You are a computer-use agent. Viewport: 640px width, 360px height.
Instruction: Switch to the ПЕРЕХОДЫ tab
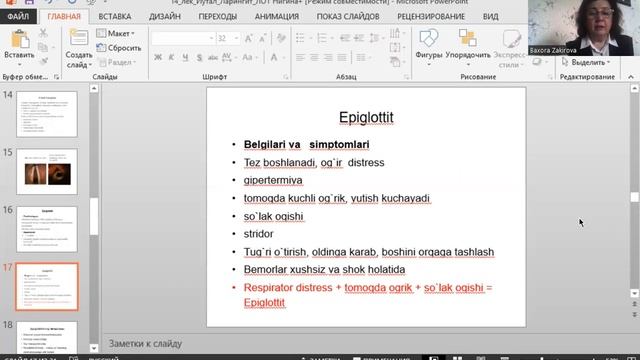point(218,17)
